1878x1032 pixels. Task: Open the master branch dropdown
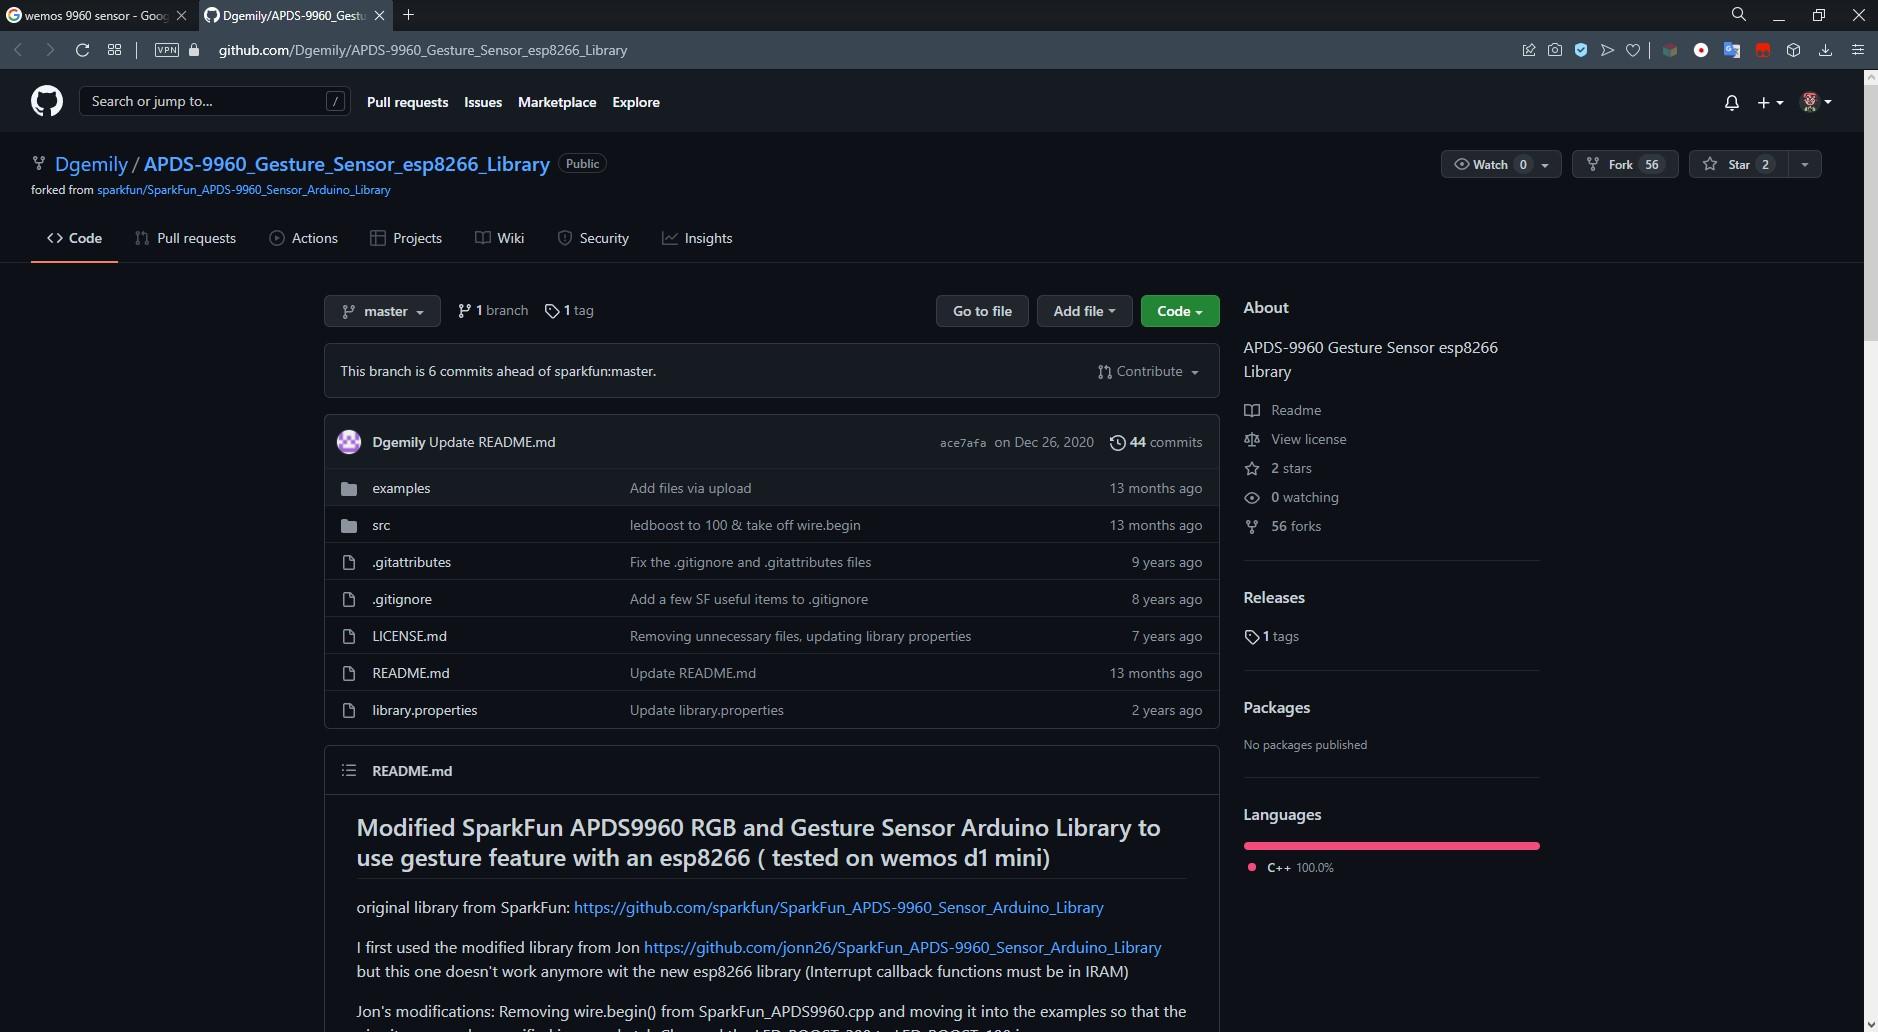coord(382,311)
